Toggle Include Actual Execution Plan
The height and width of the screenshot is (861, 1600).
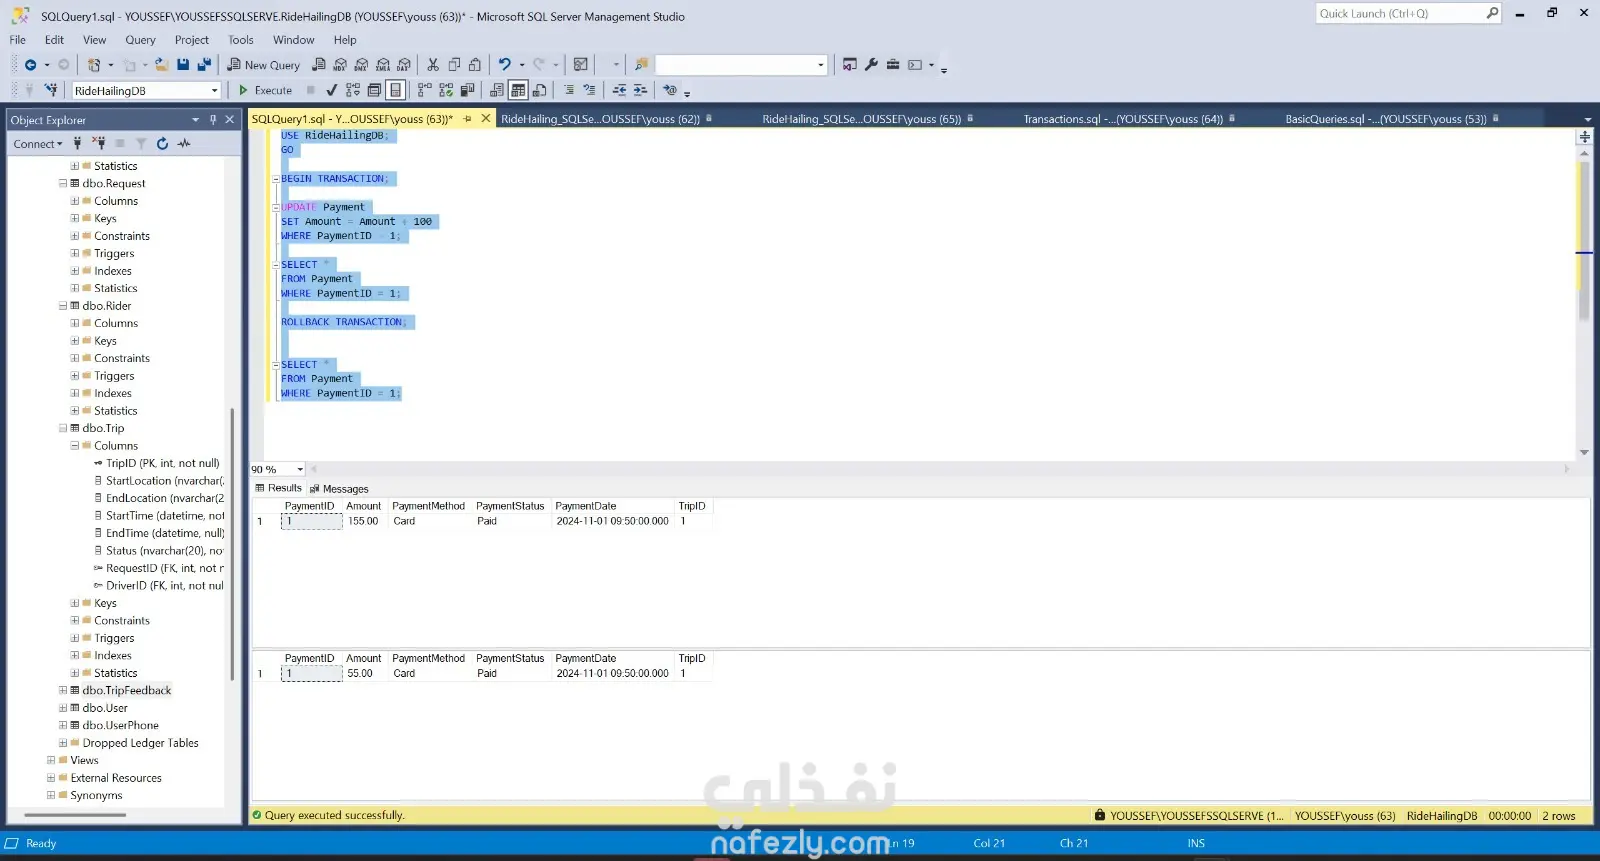pos(425,90)
